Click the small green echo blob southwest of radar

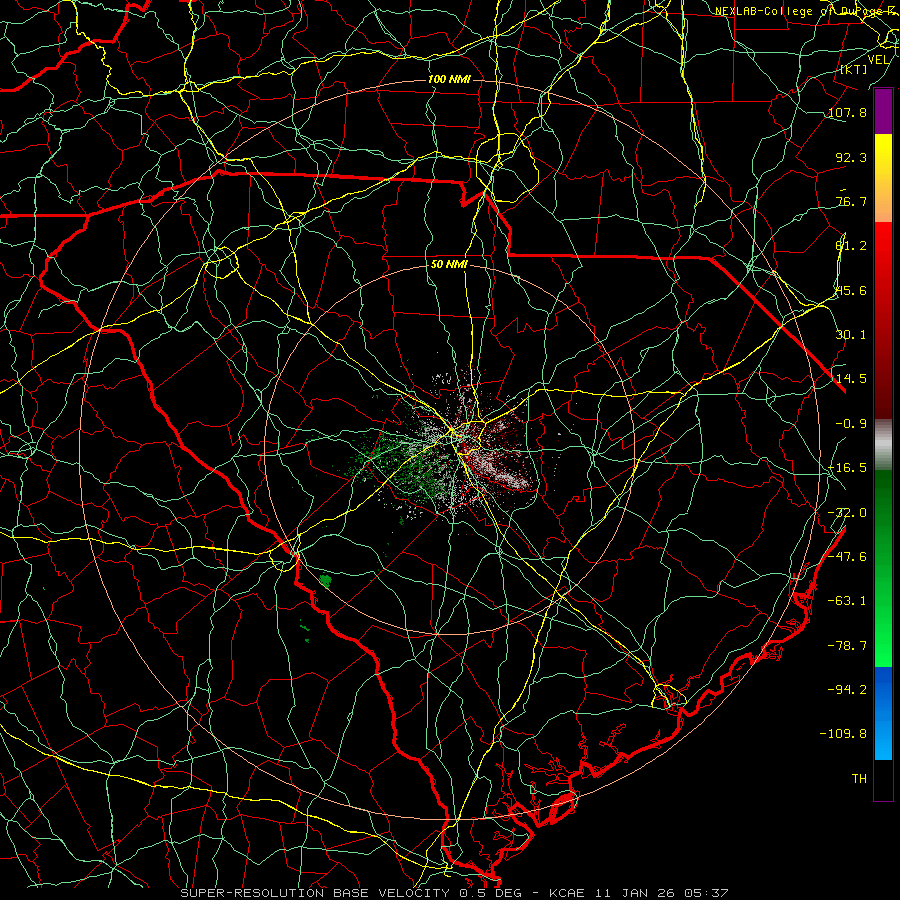pos(325,581)
